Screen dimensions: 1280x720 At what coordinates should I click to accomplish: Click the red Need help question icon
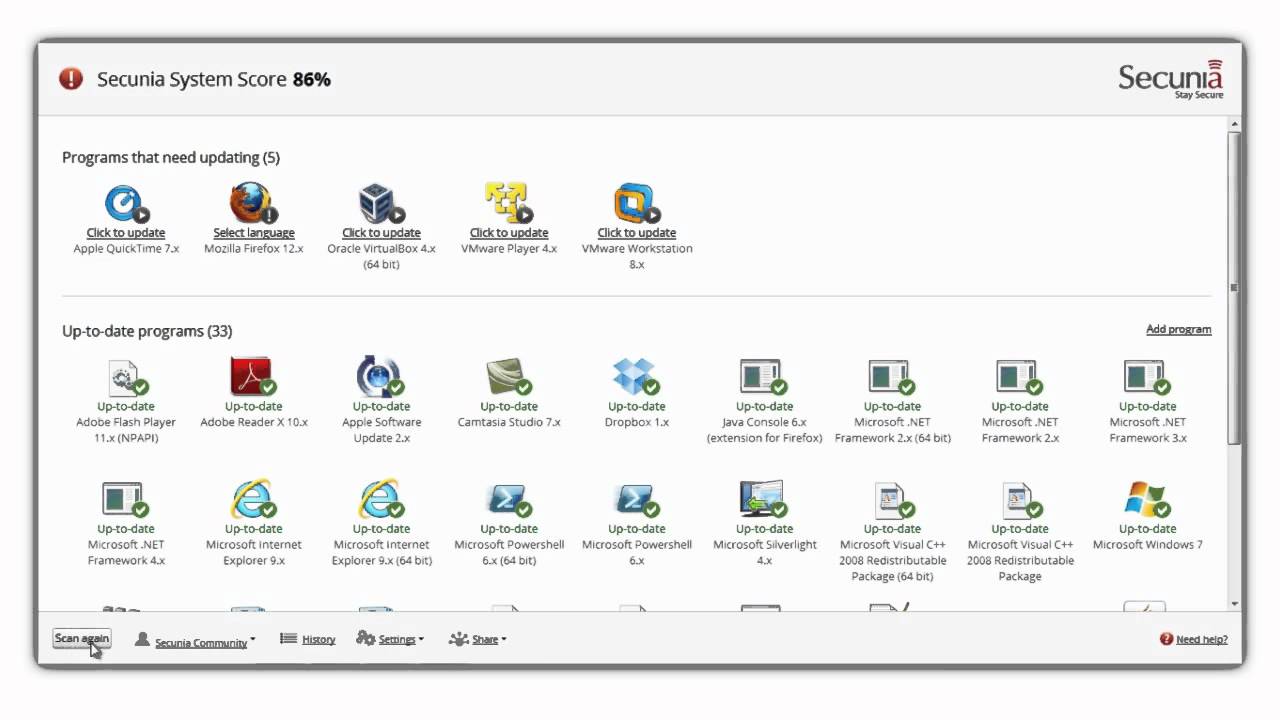click(x=1166, y=639)
